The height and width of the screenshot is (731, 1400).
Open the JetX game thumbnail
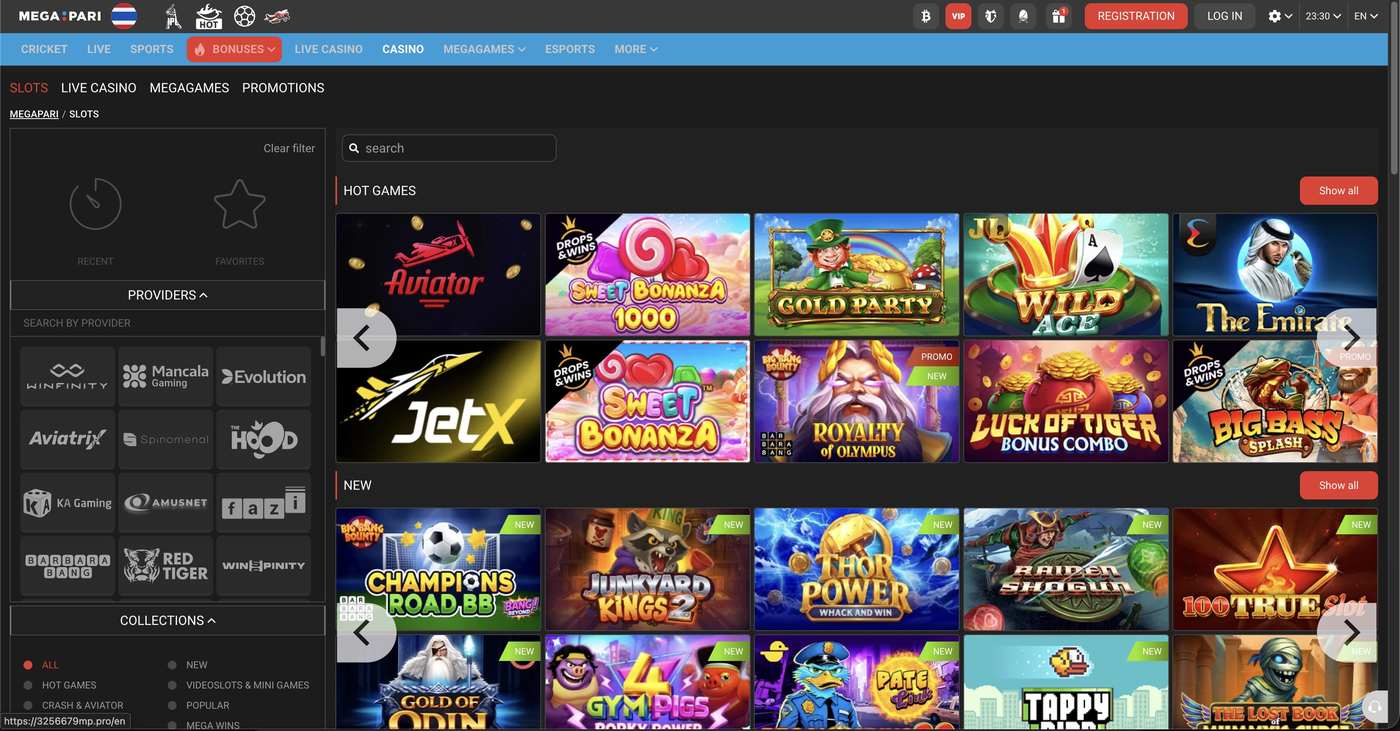[x=438, y=401]
